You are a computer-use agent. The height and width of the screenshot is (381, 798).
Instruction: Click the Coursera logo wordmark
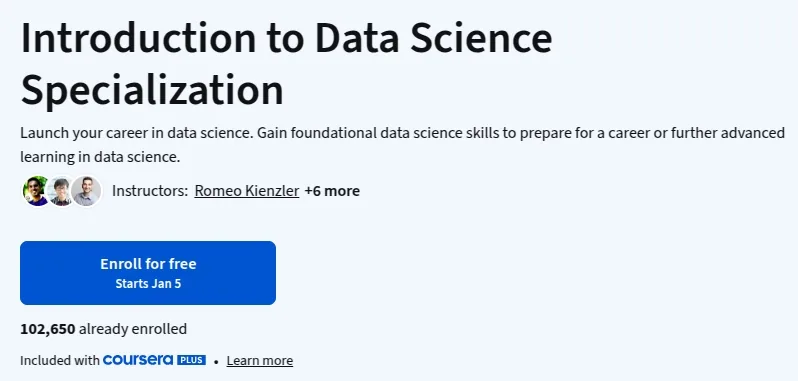138,360
